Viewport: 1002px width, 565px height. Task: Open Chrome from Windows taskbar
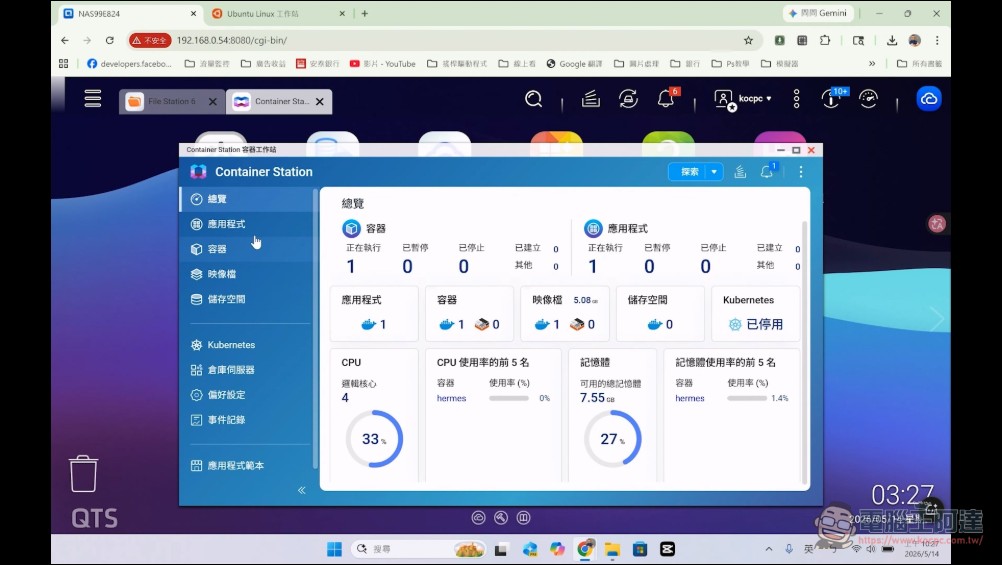pos(585,549)
